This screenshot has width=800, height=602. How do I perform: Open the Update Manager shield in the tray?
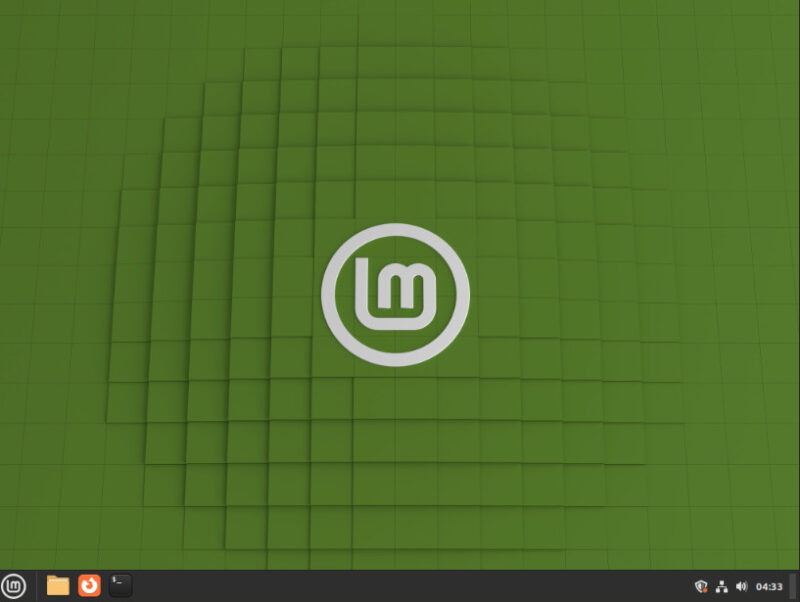tap(701, 586)
